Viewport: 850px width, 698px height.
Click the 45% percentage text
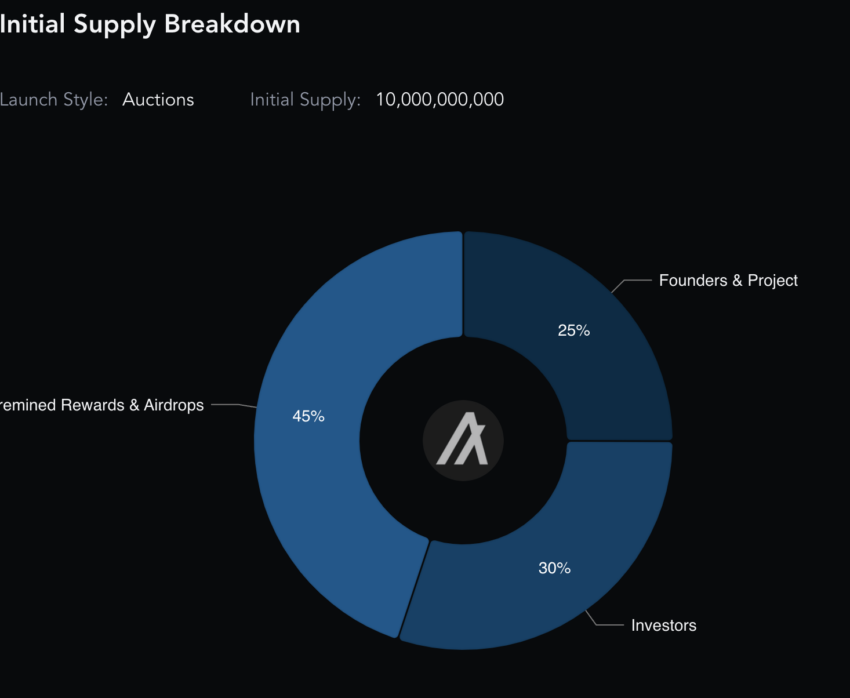pos(308,416)
